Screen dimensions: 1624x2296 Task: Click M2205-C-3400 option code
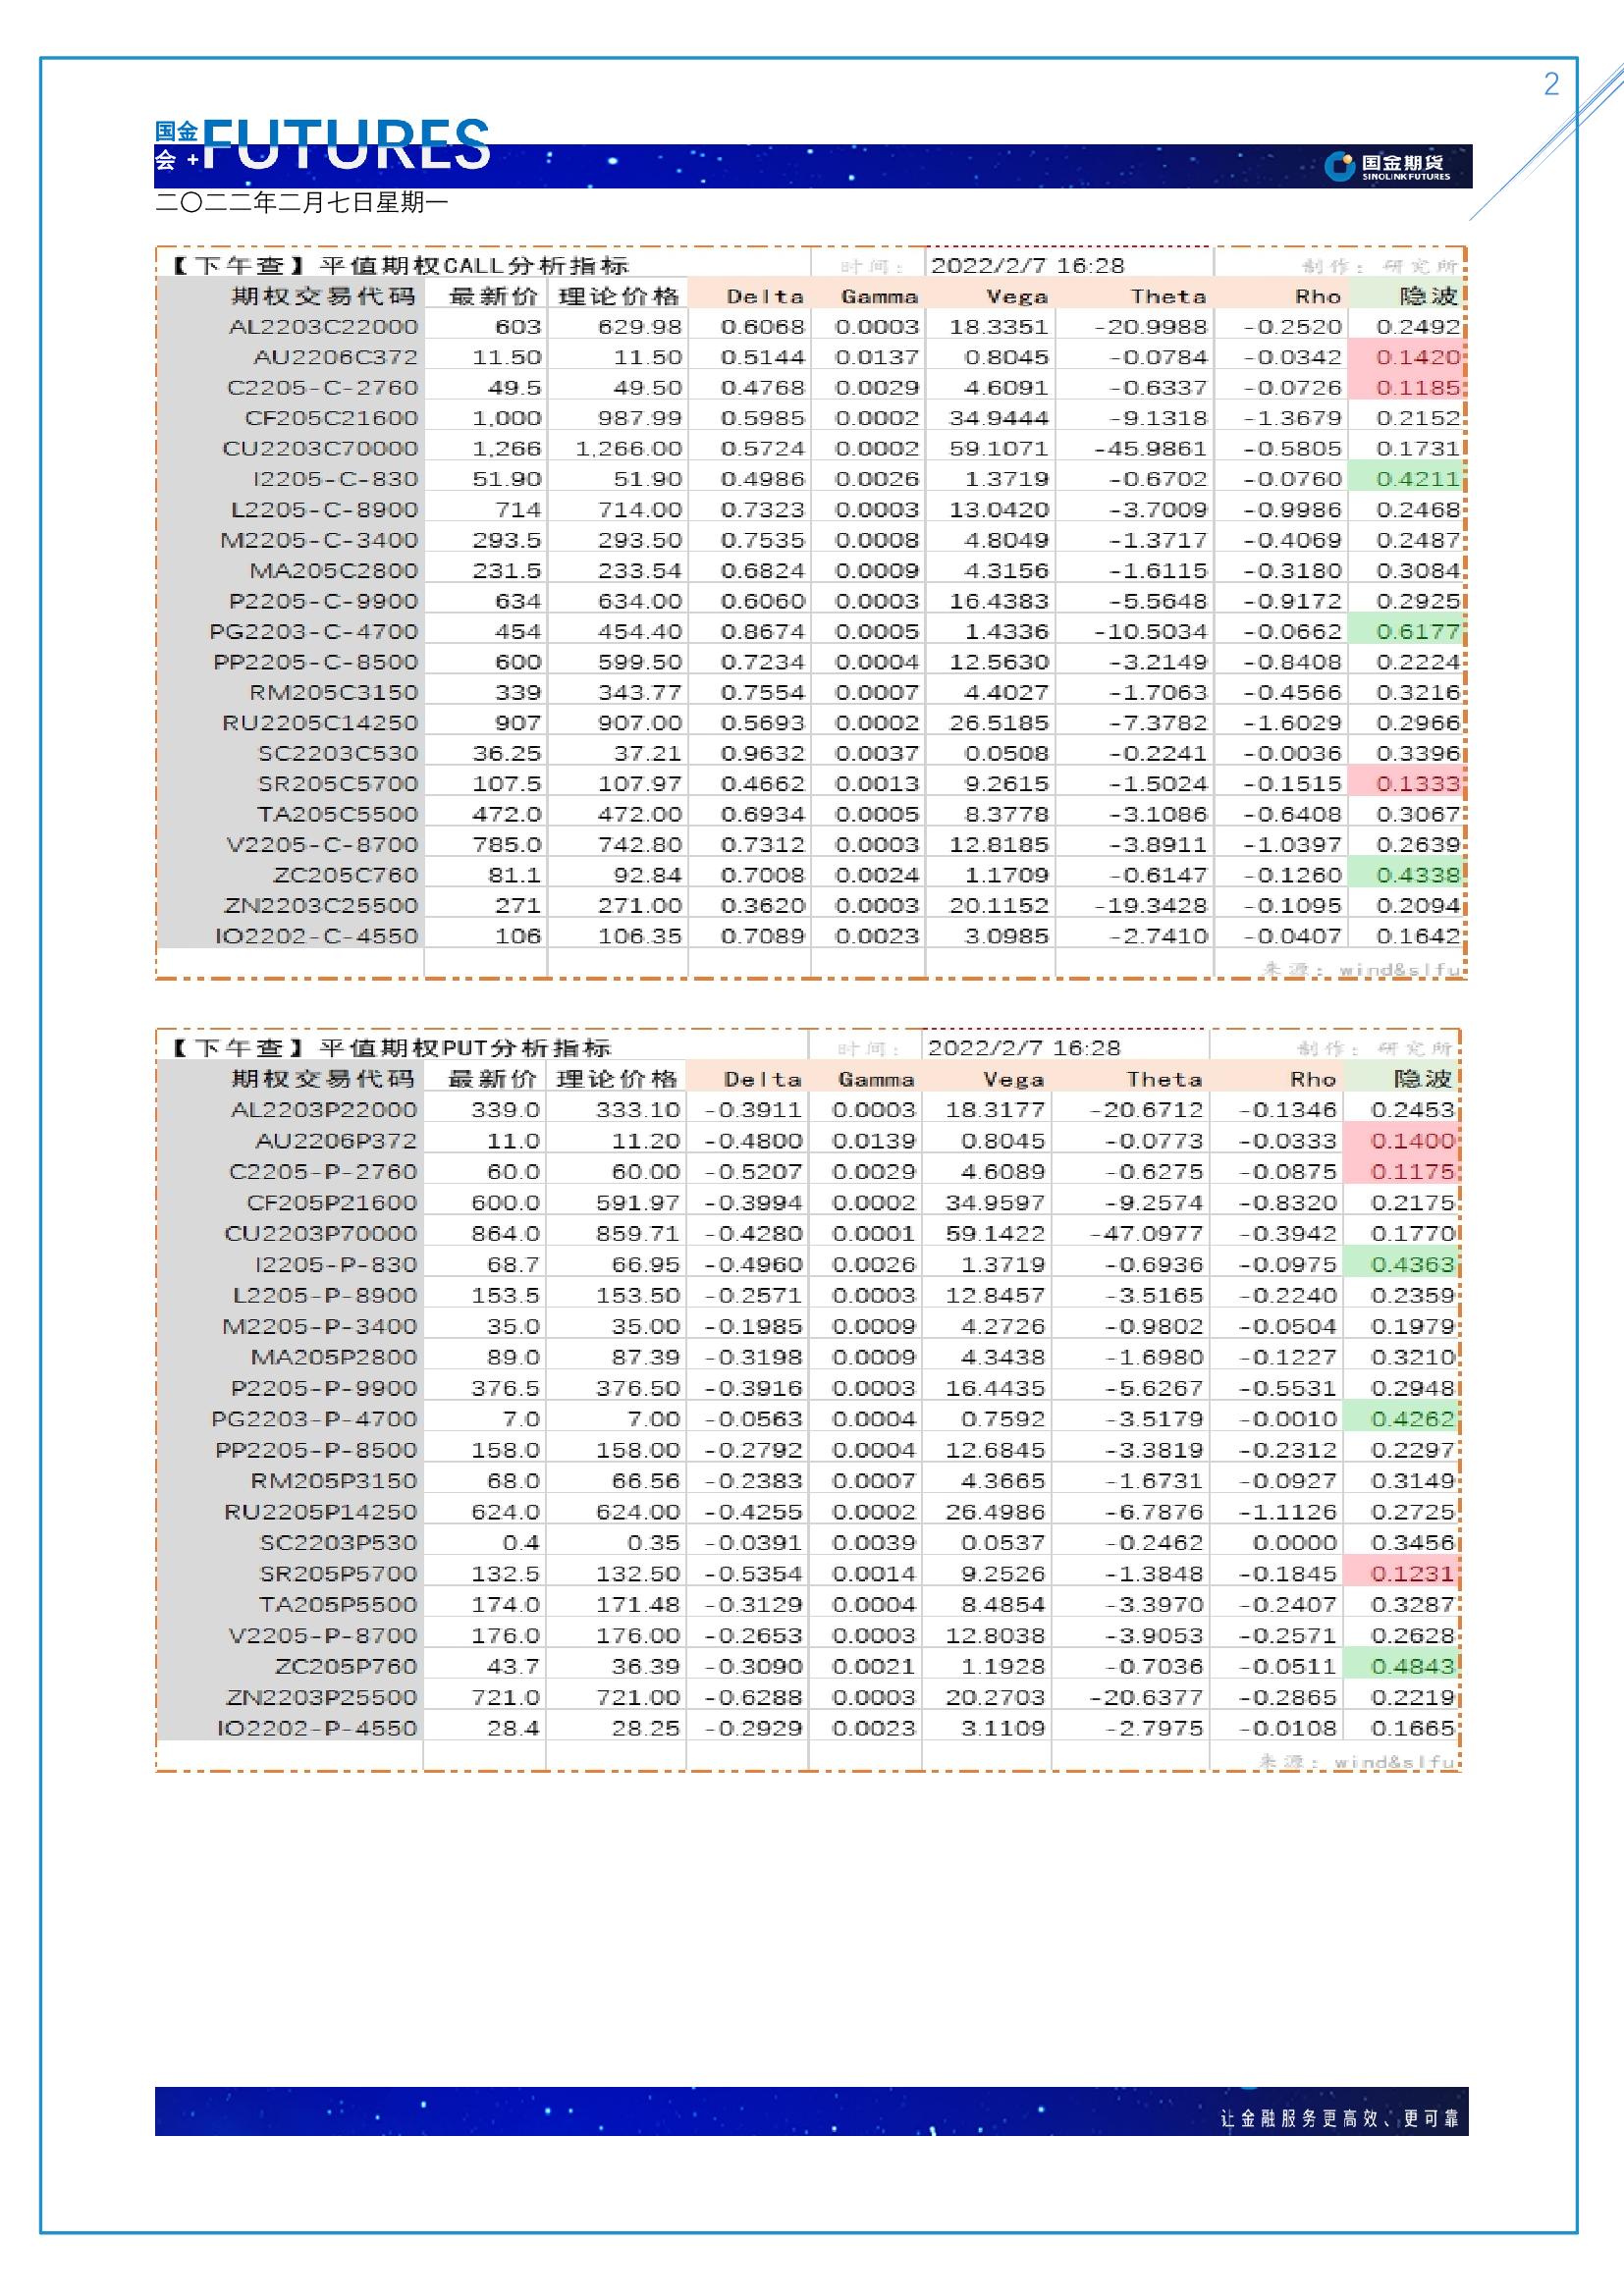320,540
